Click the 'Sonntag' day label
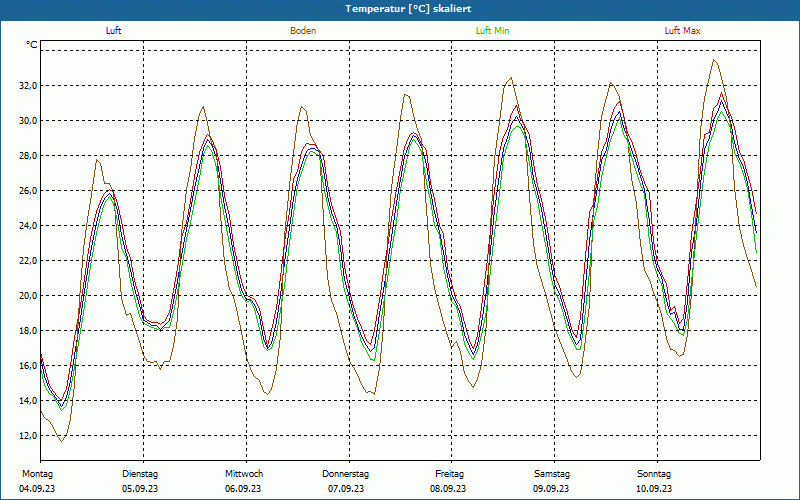The height and width of the screenshot is (500, 800). (654, 474)
